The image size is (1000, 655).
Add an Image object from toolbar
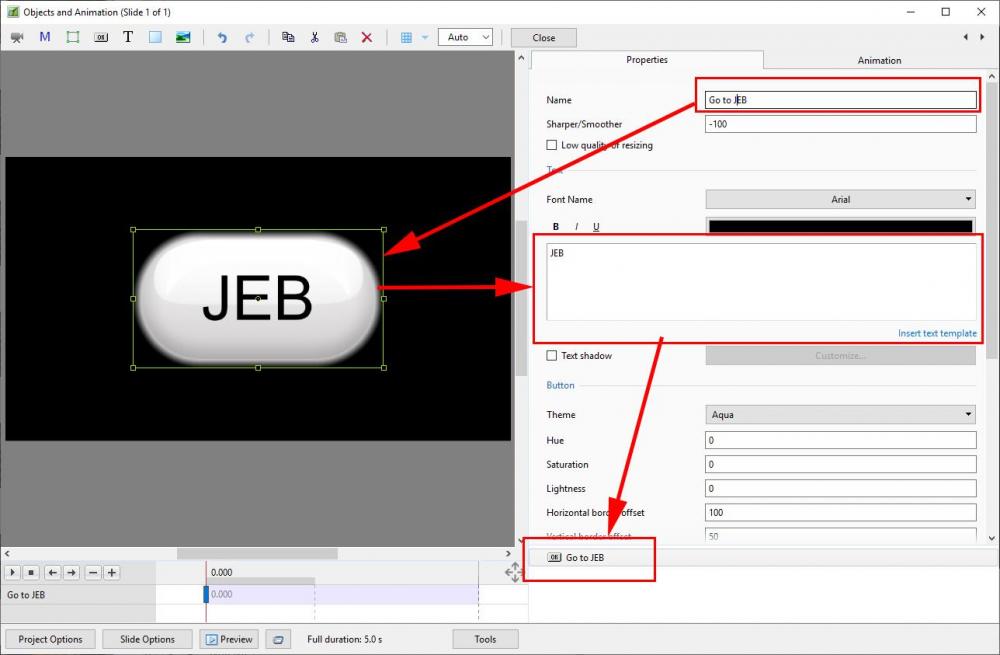[183, 37]
